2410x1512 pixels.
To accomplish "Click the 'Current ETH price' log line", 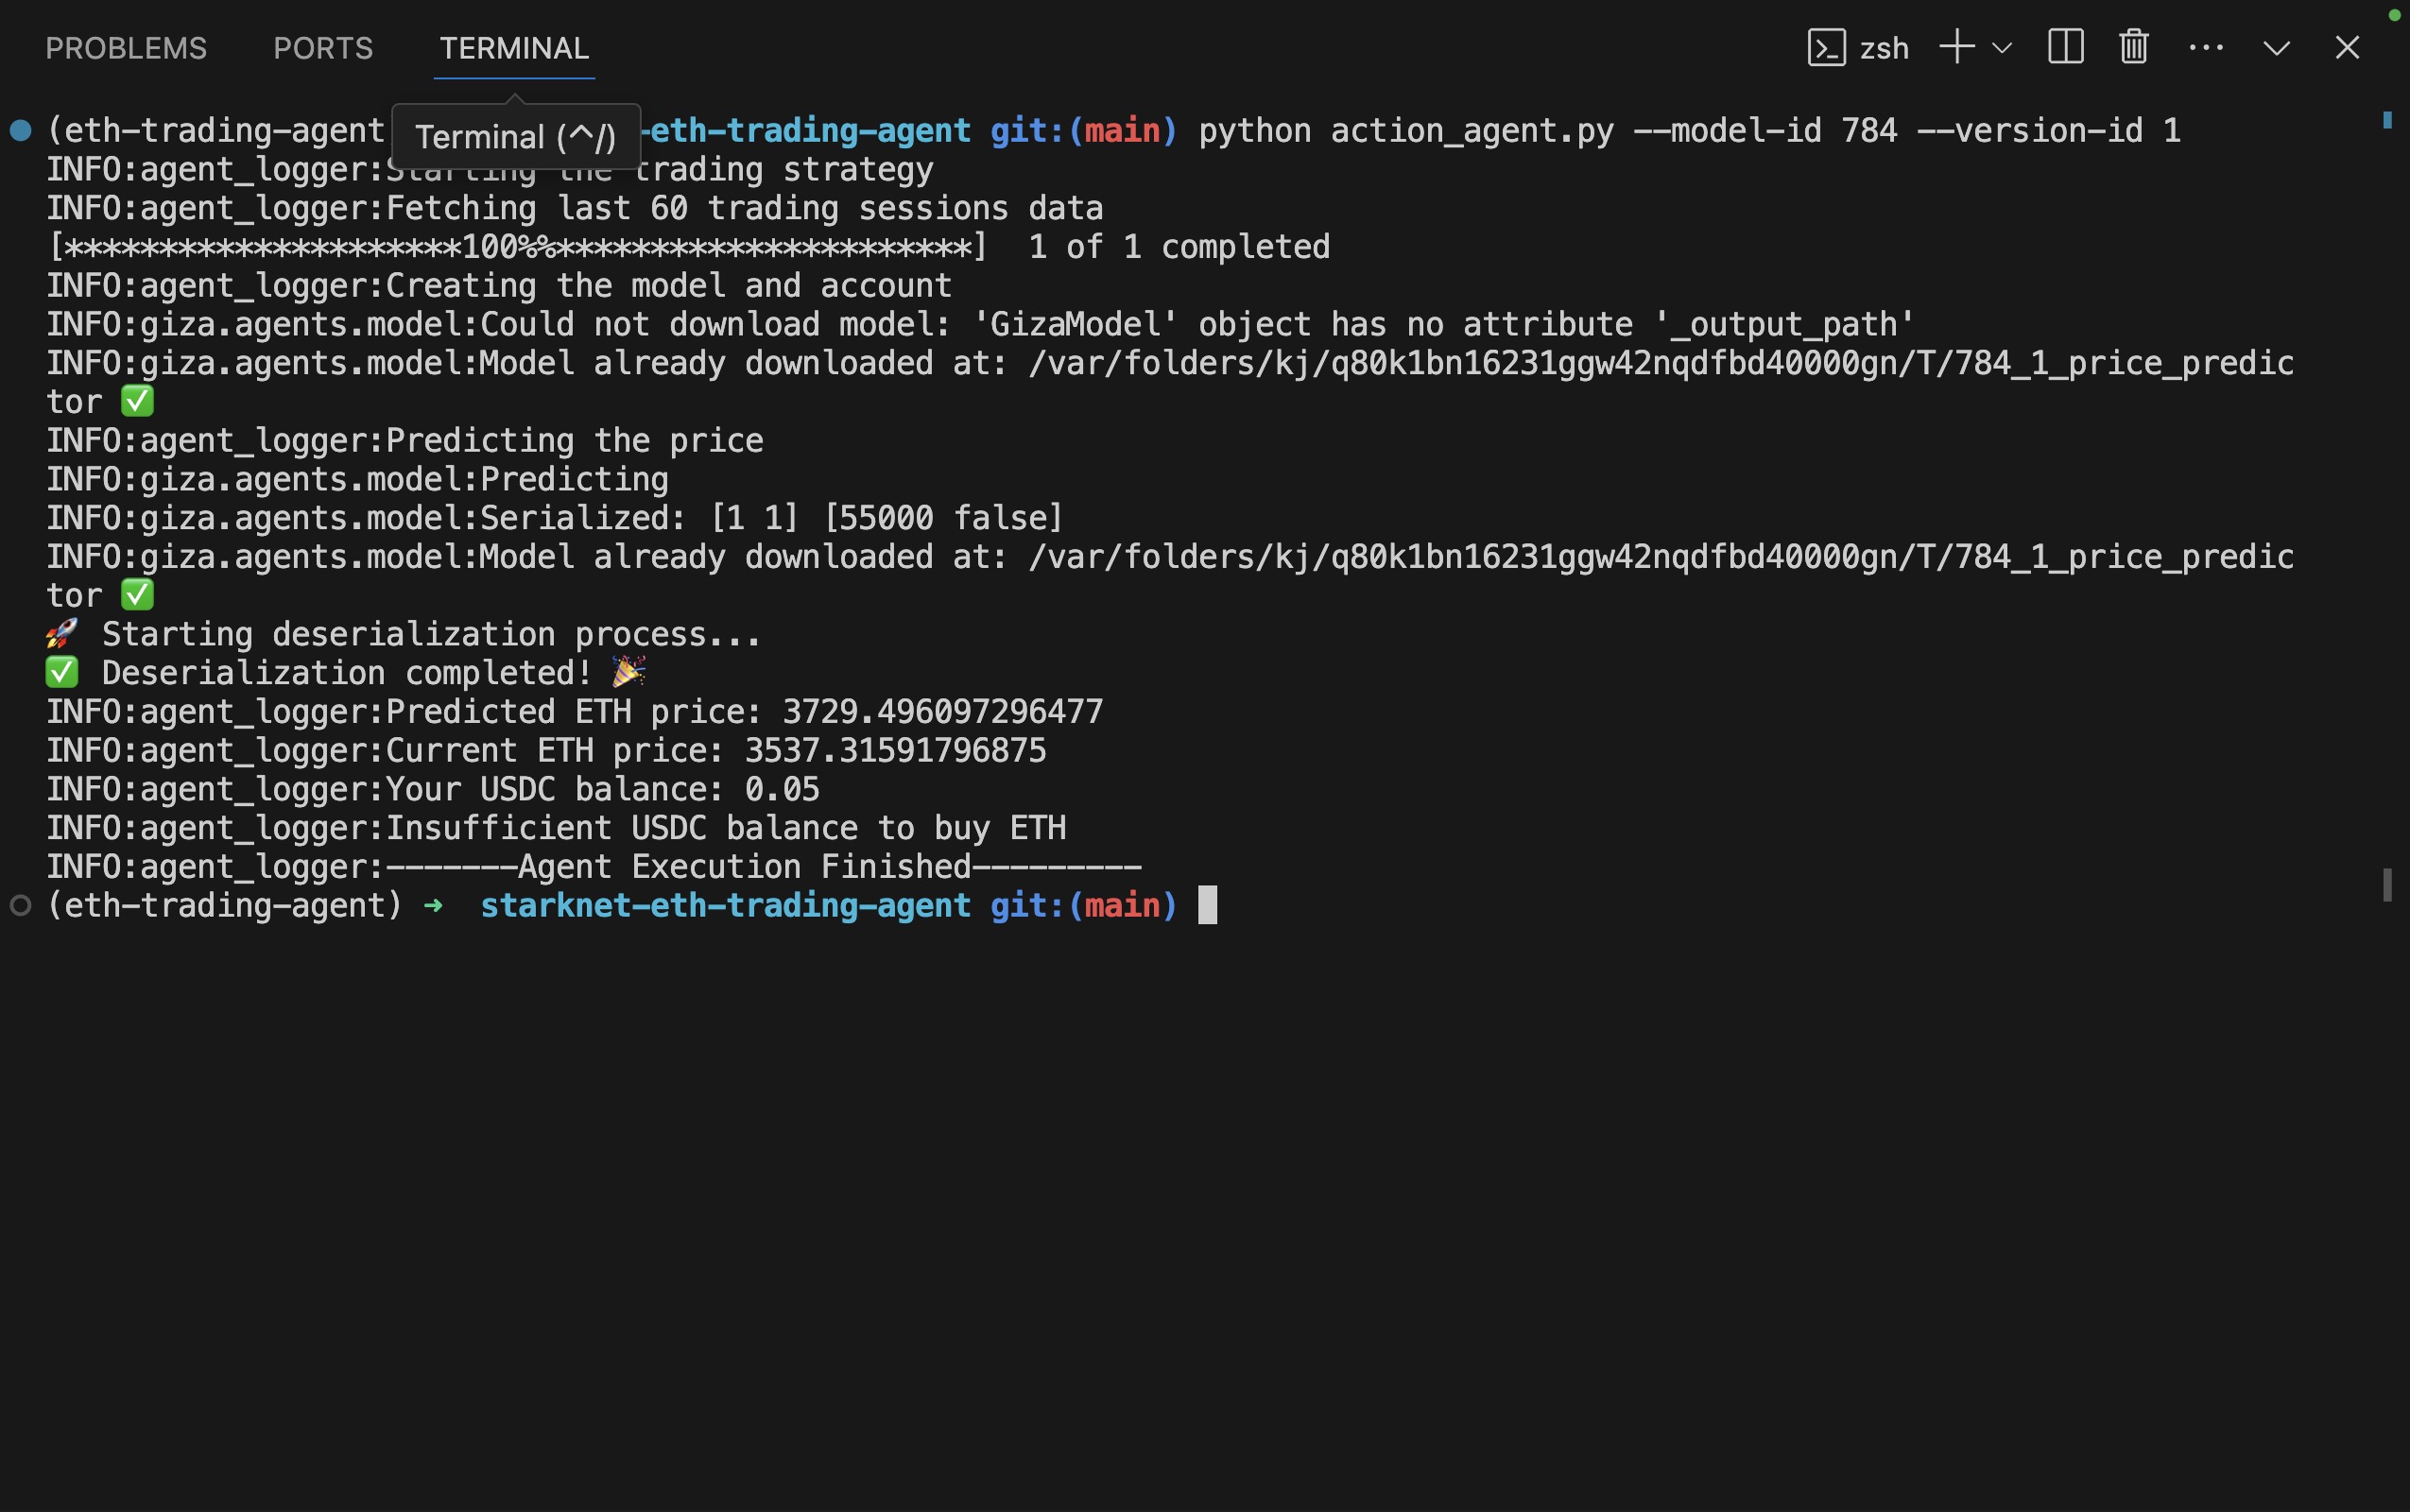I will coord(546,751).
